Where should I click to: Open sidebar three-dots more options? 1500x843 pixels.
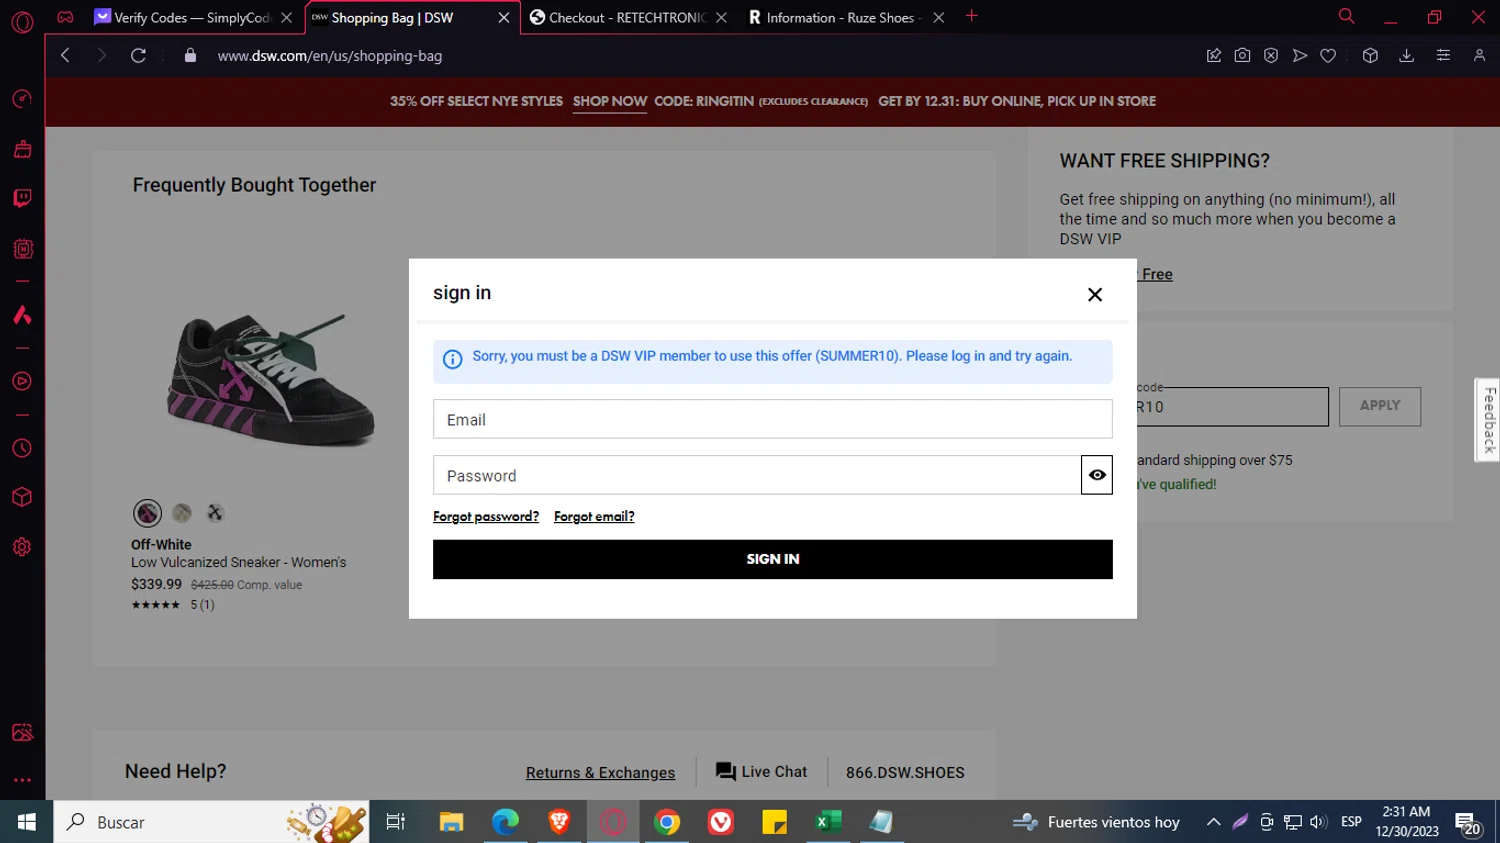22,780
